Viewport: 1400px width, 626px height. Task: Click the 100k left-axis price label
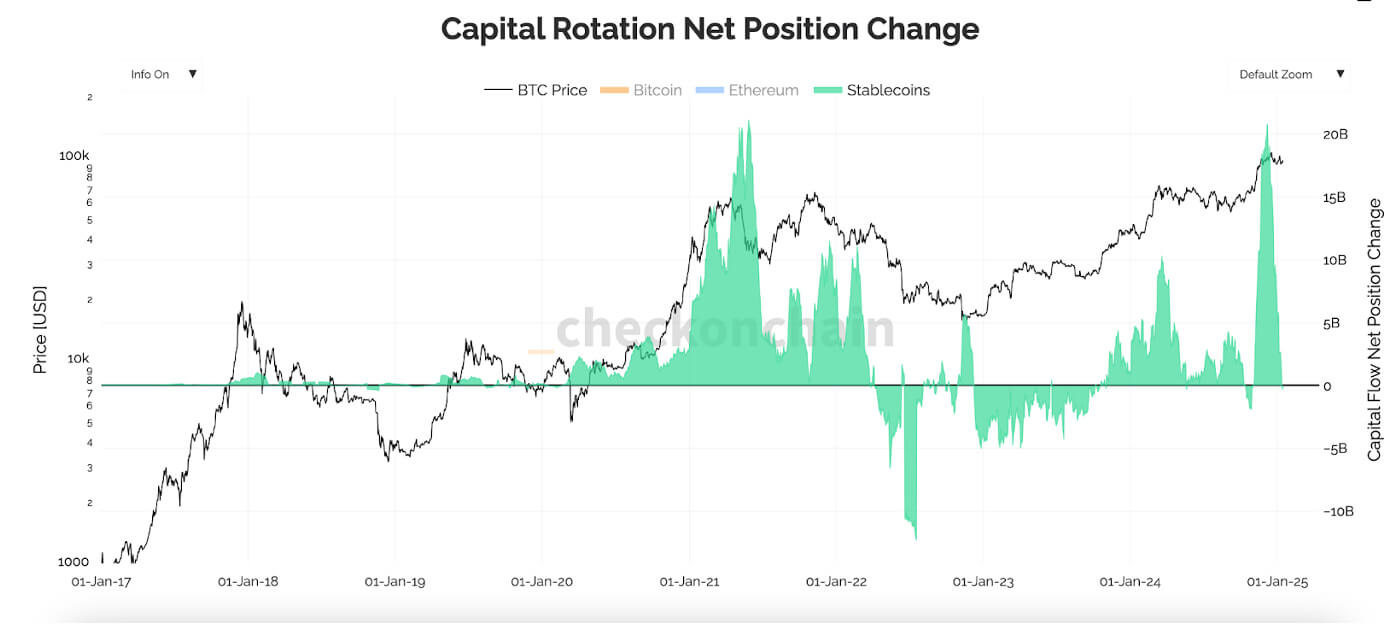pos(74,156)
